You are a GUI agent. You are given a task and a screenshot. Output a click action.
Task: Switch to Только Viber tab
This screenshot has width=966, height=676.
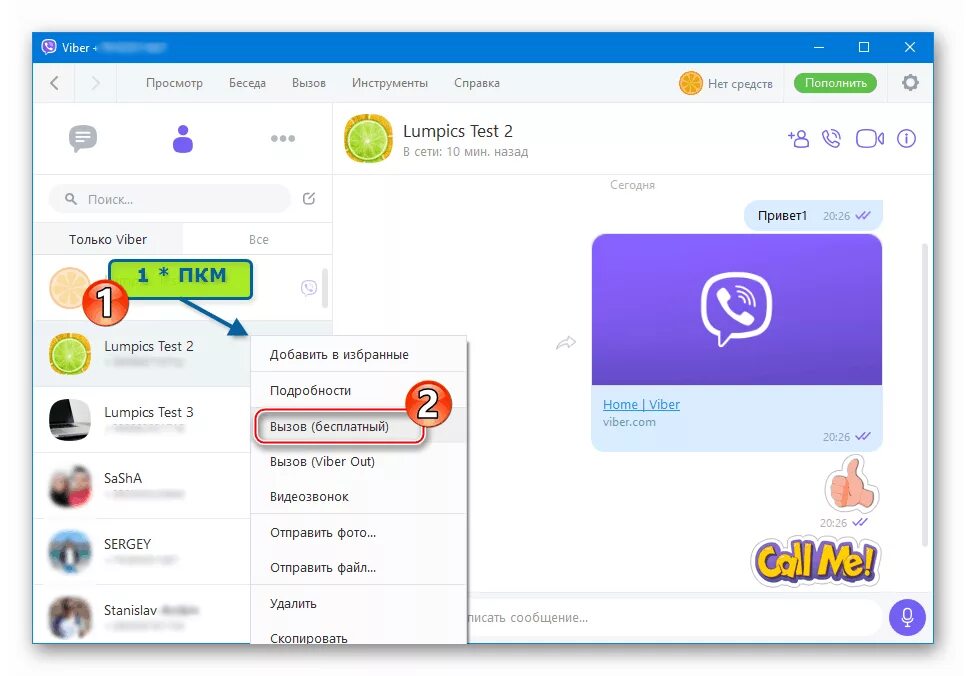point(108,239)
